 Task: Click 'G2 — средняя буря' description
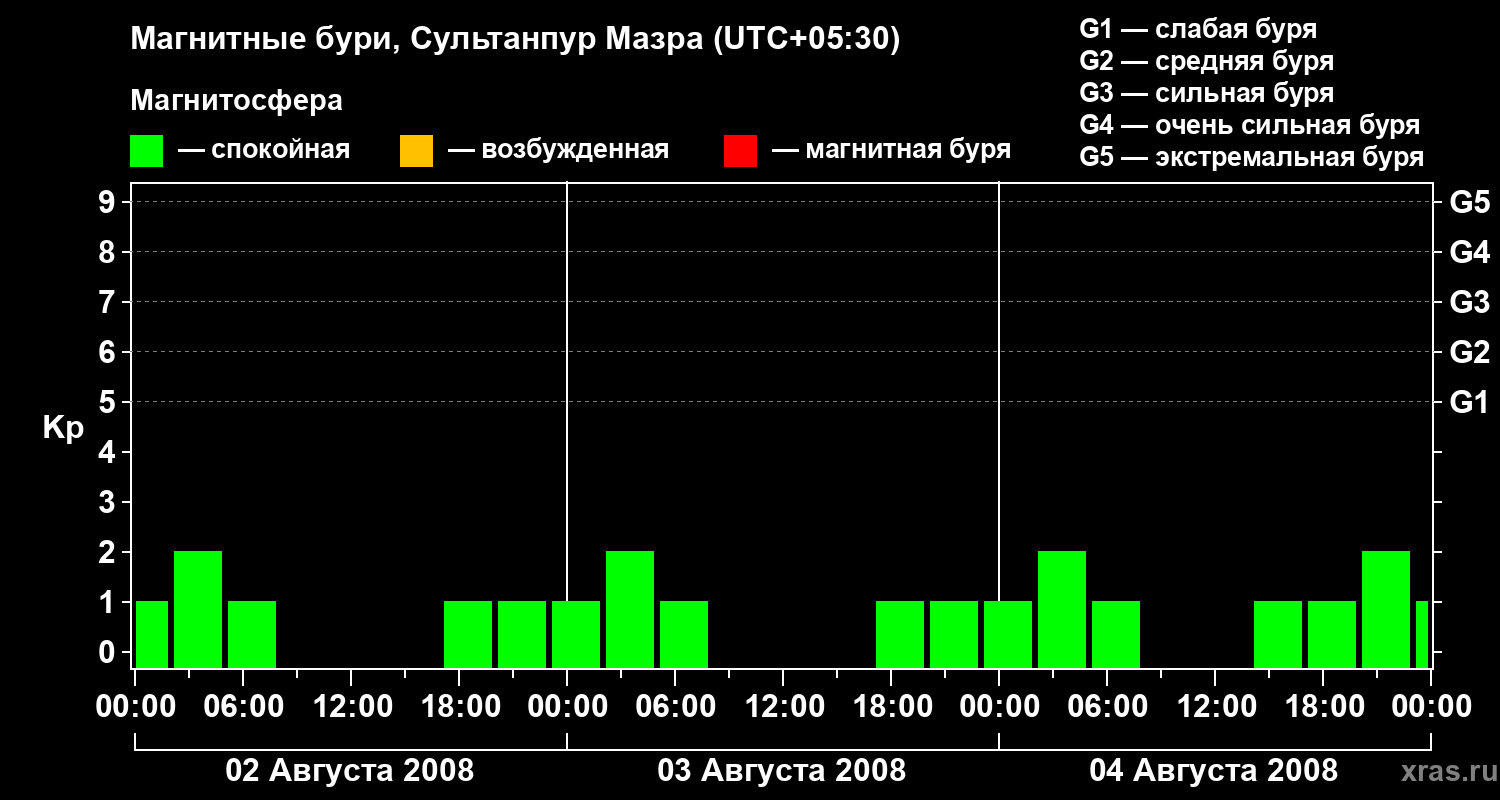pyautogui.click(x=1207, y=61)
